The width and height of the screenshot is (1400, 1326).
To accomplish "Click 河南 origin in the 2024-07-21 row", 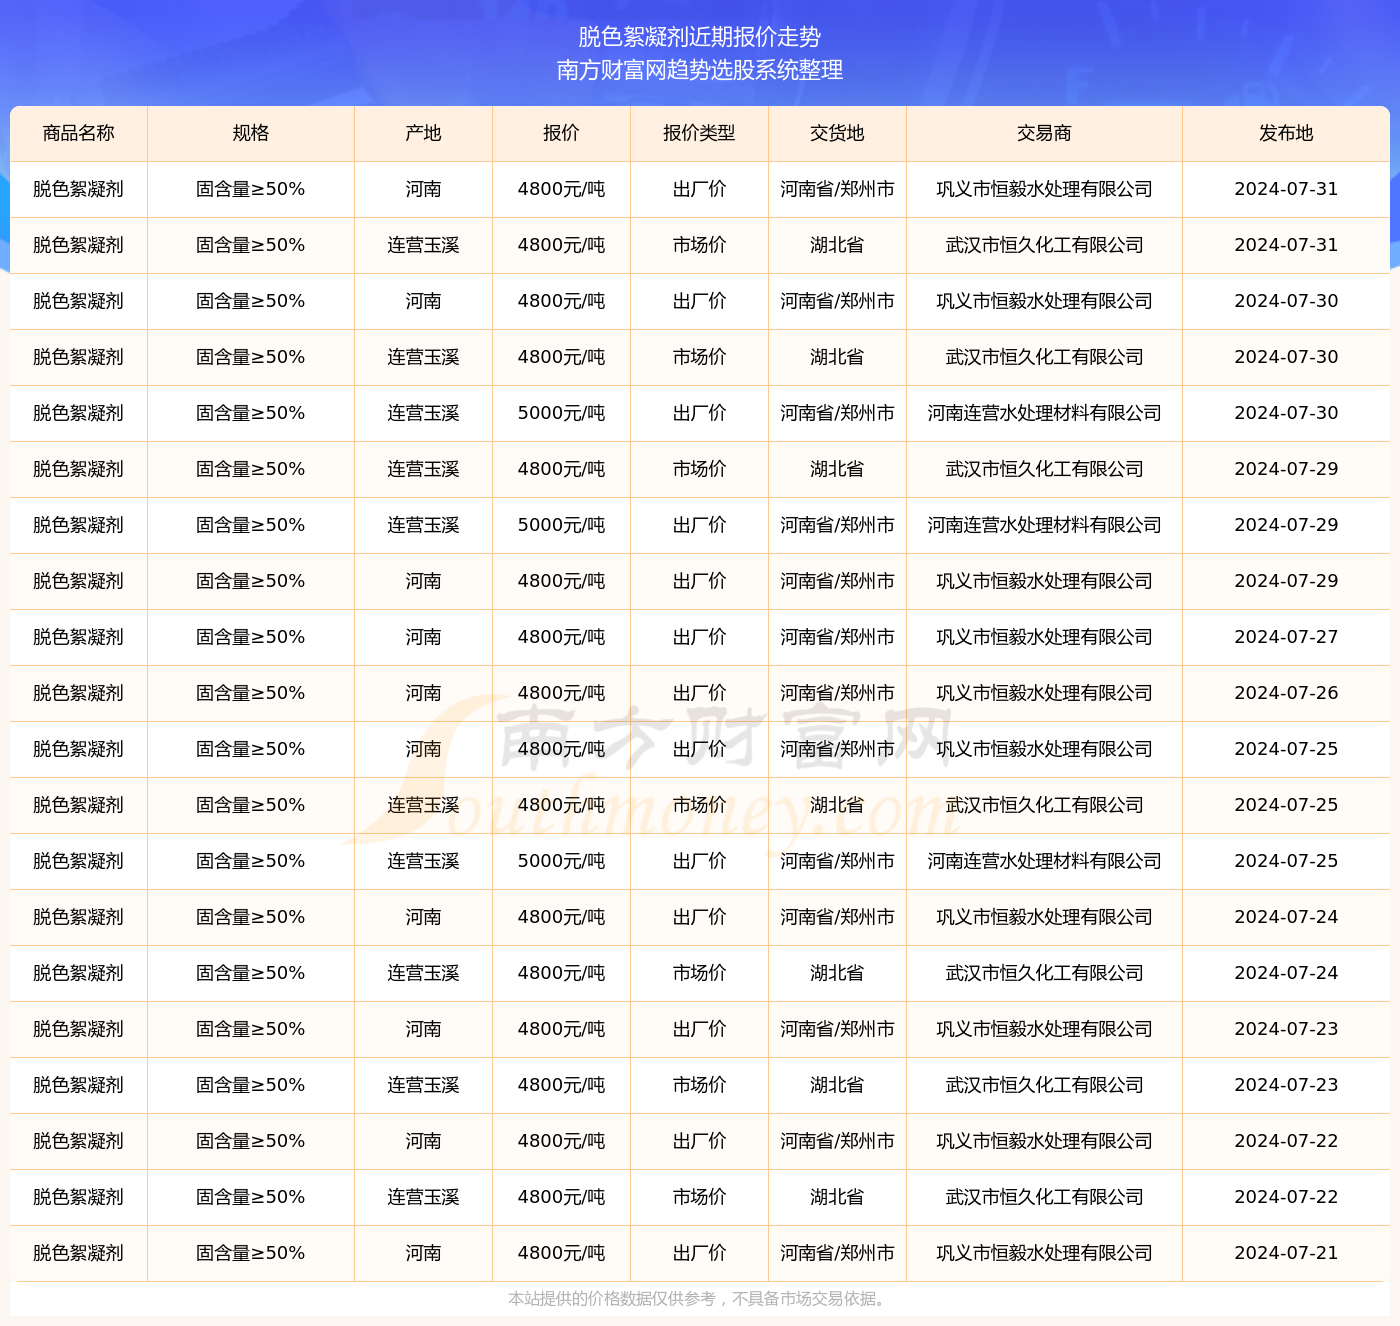I will 424,1253.
